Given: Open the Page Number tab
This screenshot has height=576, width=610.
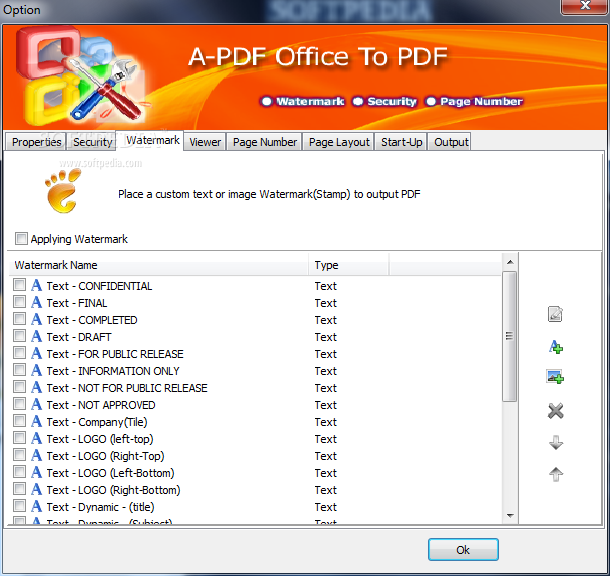Looking at the screenshot, I should 265,142.
